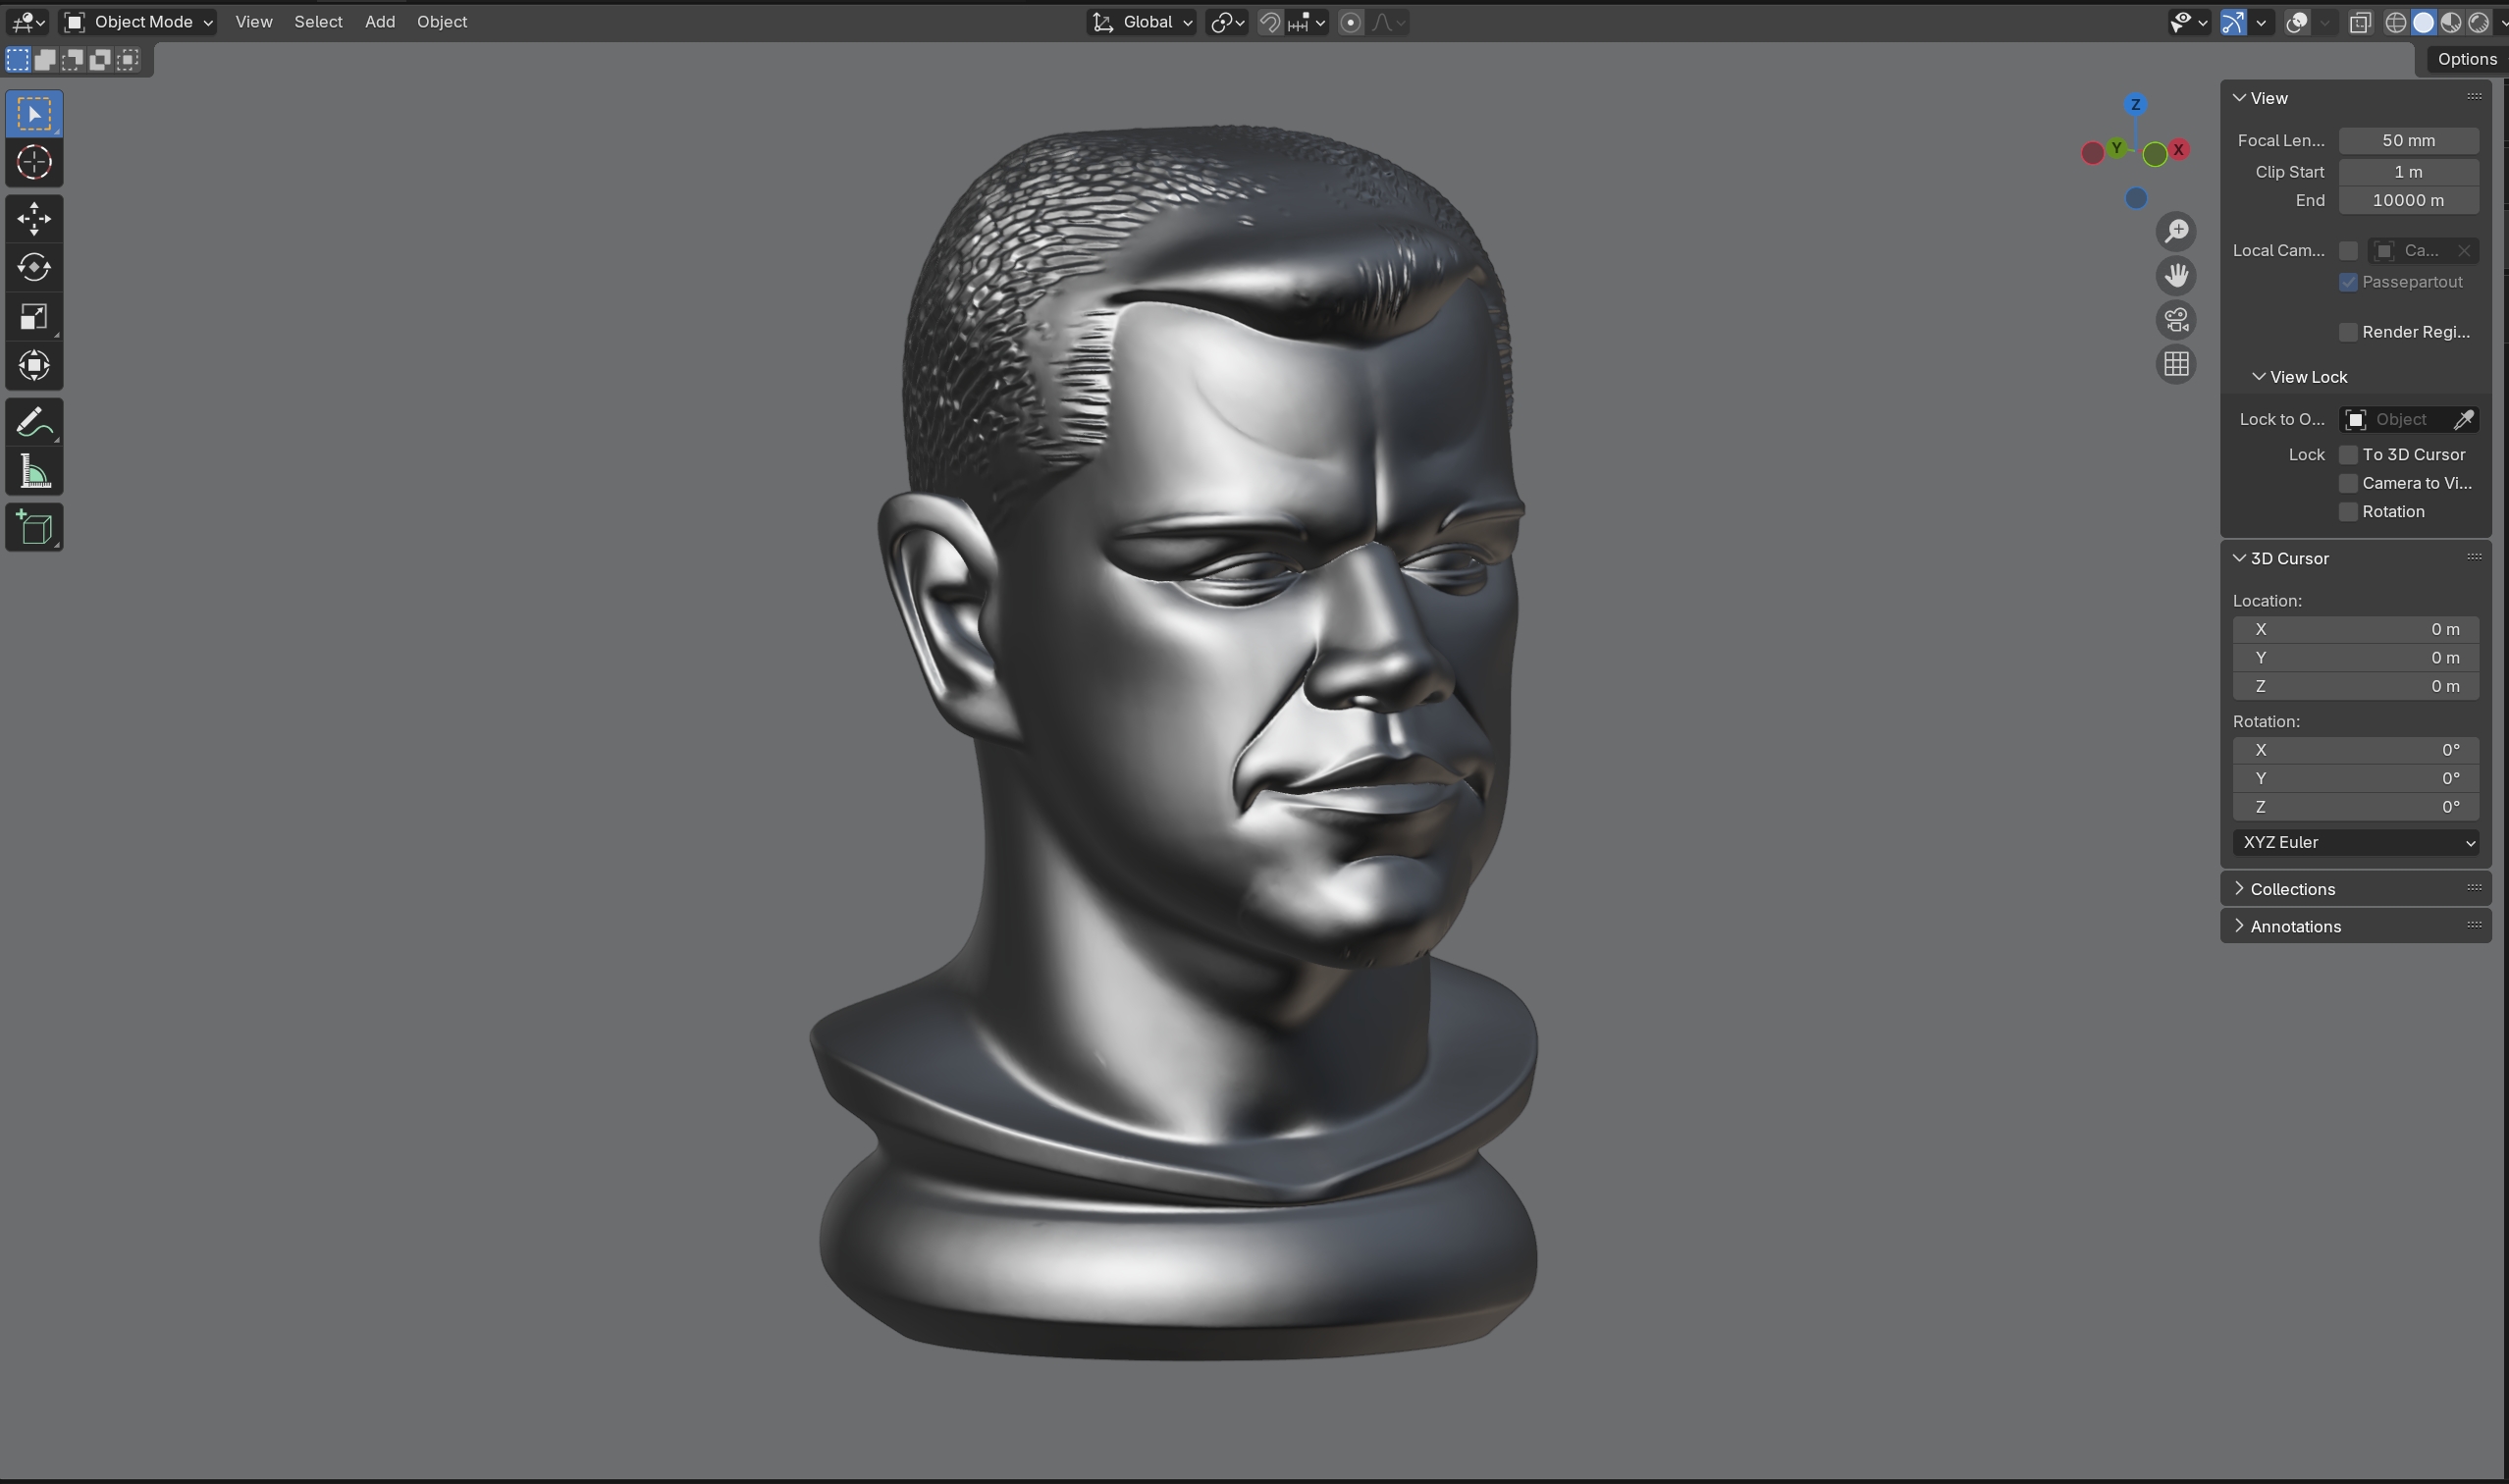Enable Lock To 3D Cursor checkbox
The width and height of the screenshot is (2509, 1484).
click(x=2348, y=455)
